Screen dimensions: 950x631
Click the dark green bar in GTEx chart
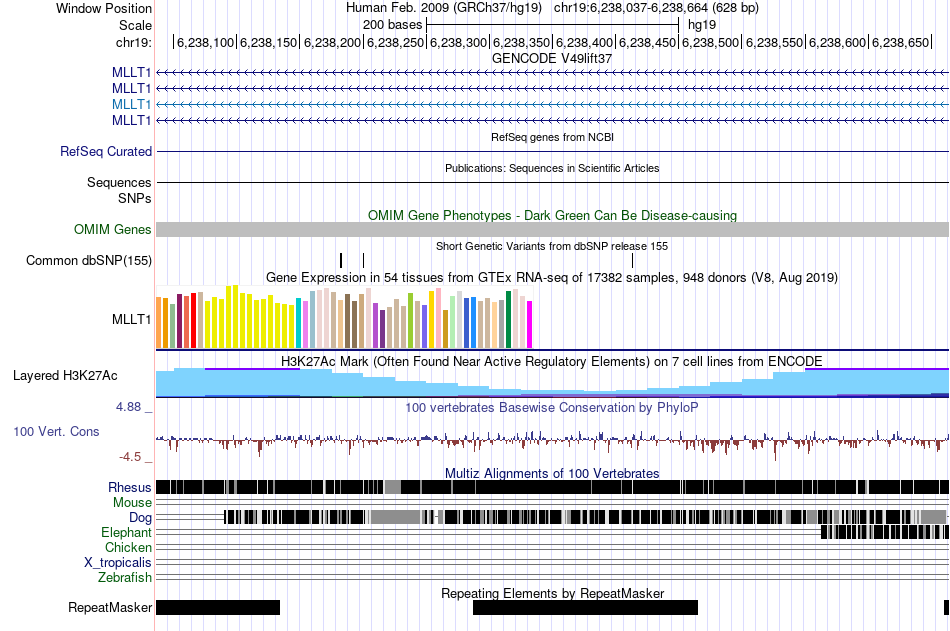pyautogui.click(x=508, y=319)
